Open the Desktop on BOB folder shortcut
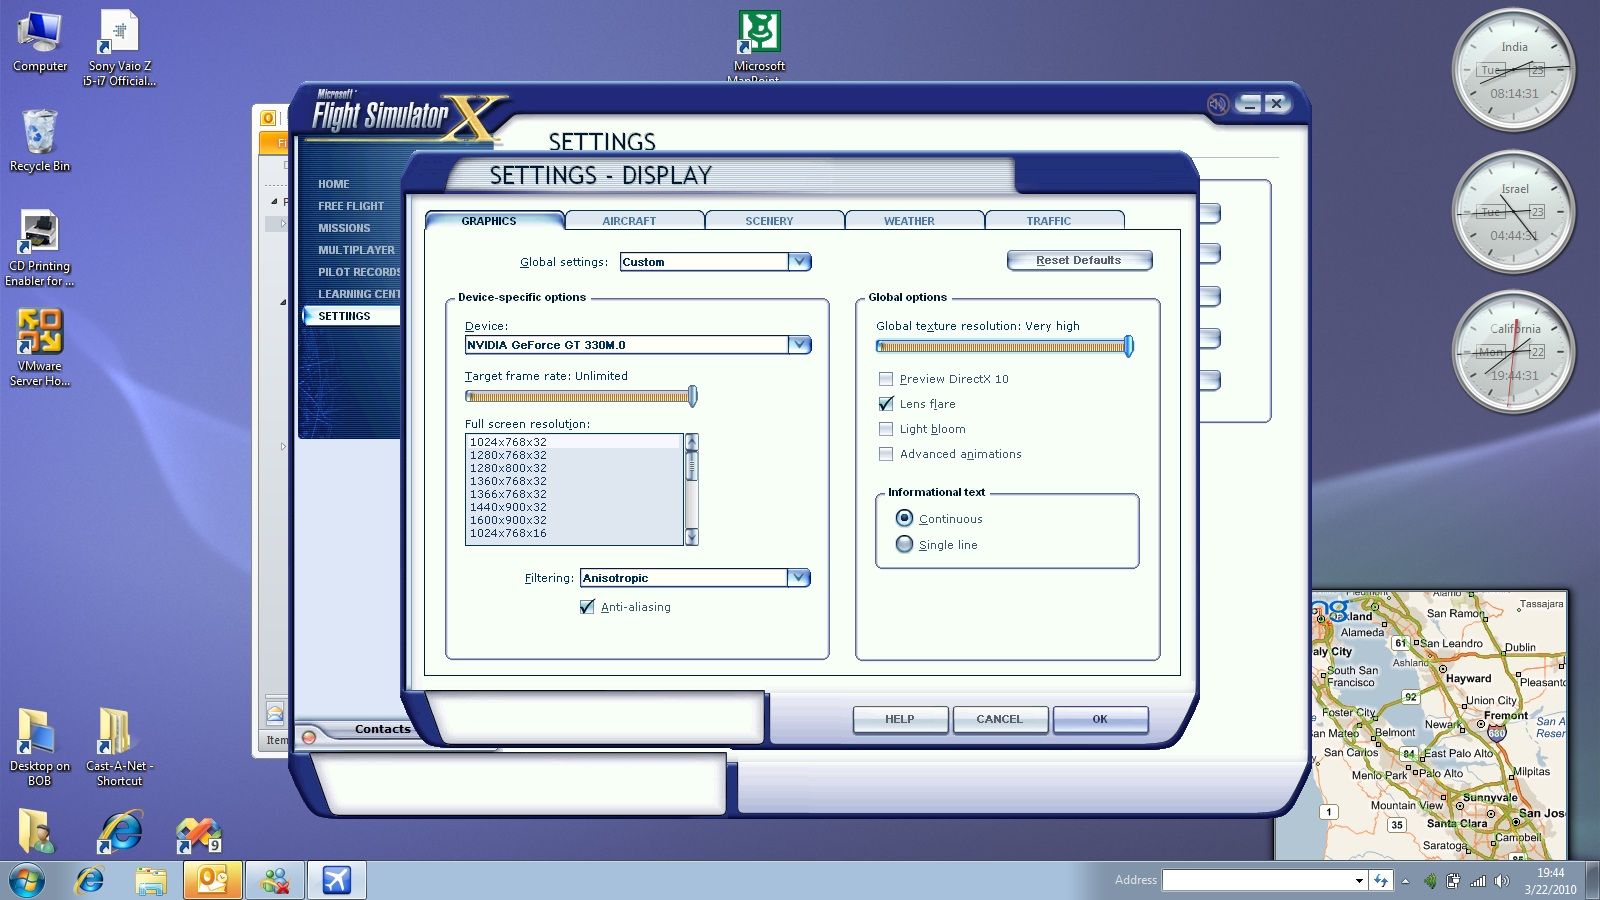 click(x=39, y=747)
